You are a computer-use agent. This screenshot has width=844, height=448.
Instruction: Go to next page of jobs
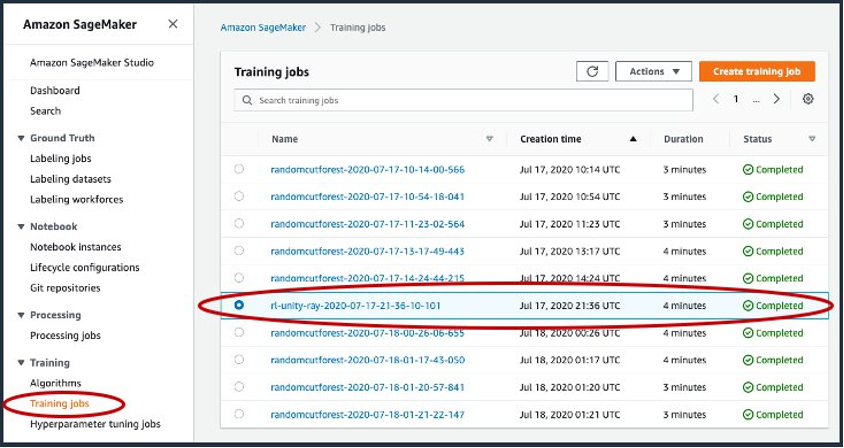776,99
